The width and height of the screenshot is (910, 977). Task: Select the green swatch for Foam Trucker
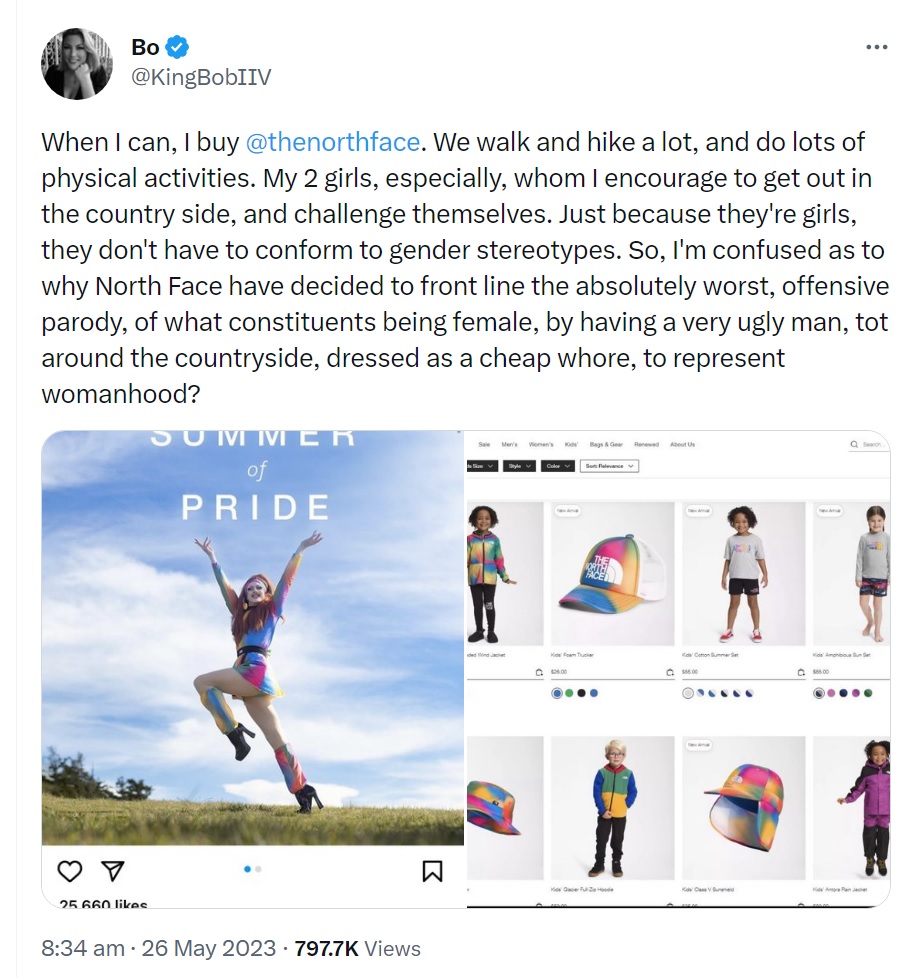click(x=569, y=692)
